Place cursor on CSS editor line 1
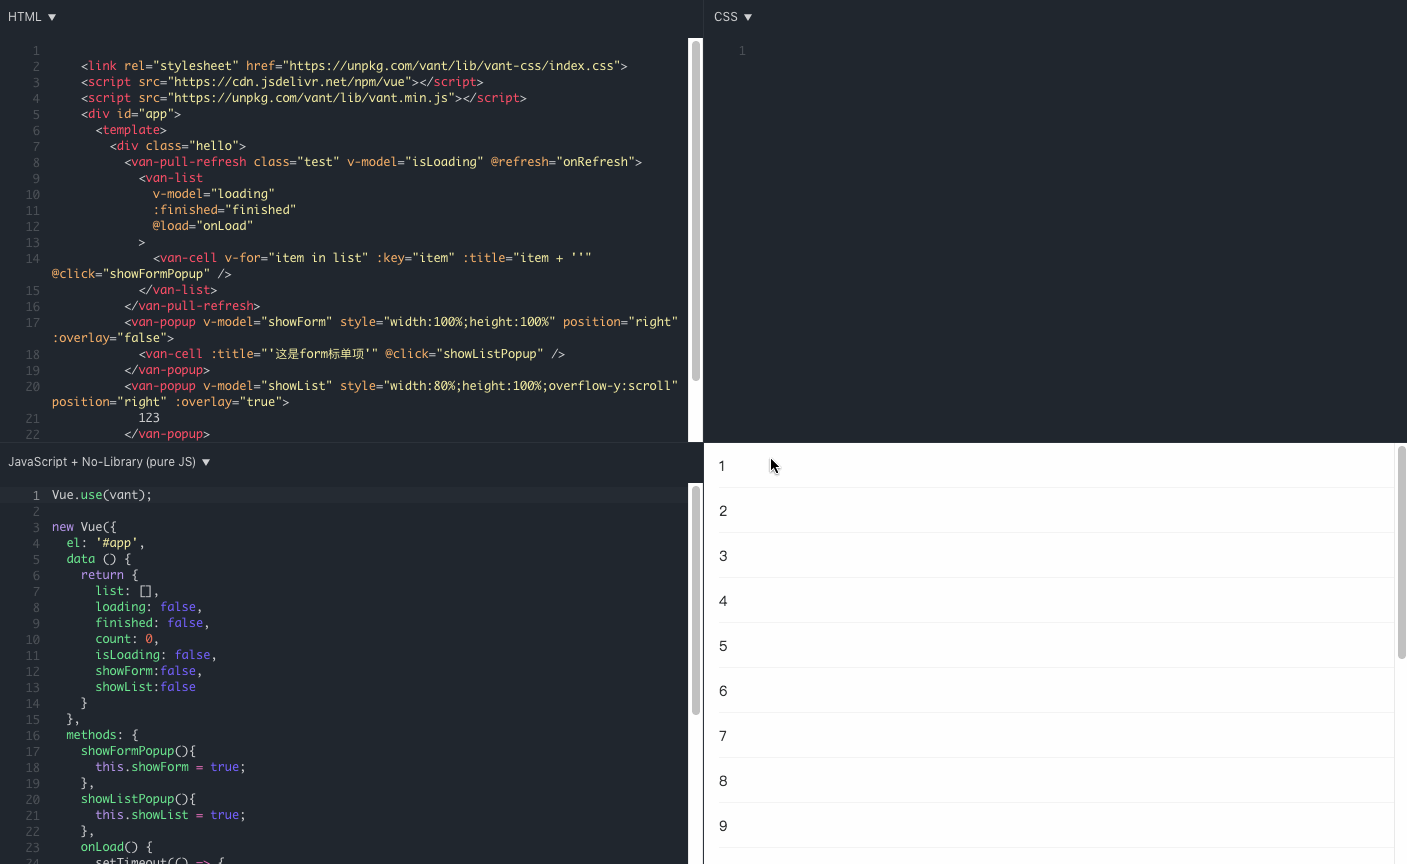The image size is (1407, 864). [1075, 51]
